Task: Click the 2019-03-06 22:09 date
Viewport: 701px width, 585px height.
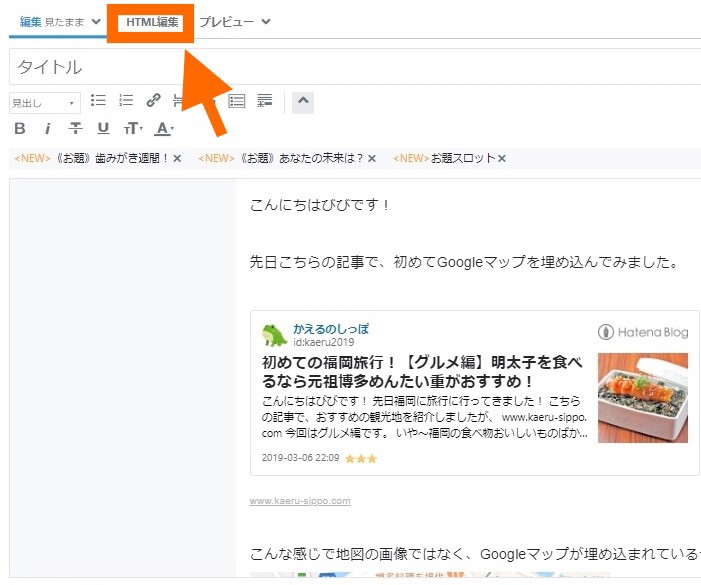Action: pos(300,458)
